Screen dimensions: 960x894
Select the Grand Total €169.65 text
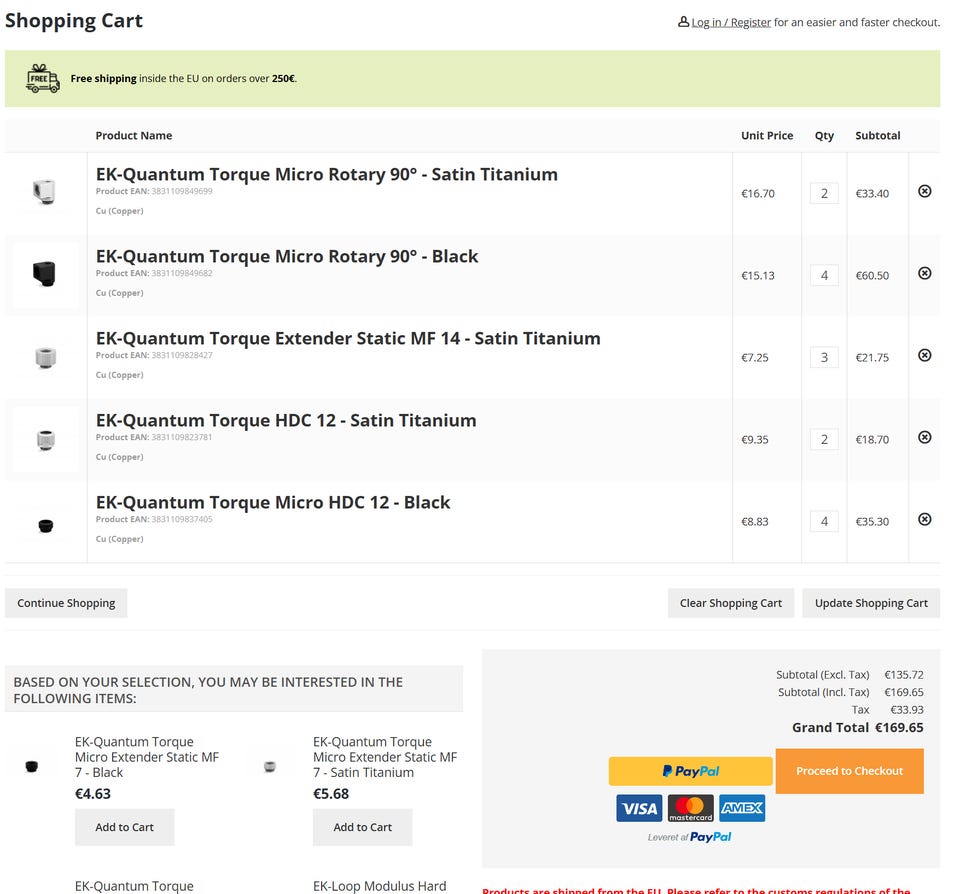pos(857,727)
